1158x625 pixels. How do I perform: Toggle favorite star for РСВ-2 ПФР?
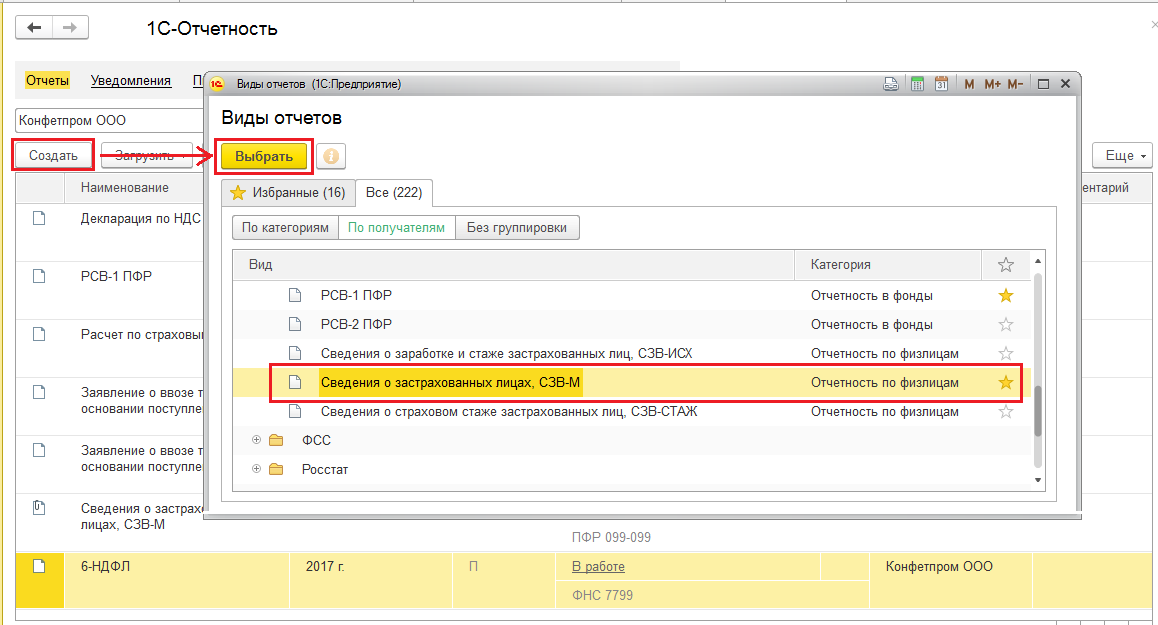[x=1006, y=324]
